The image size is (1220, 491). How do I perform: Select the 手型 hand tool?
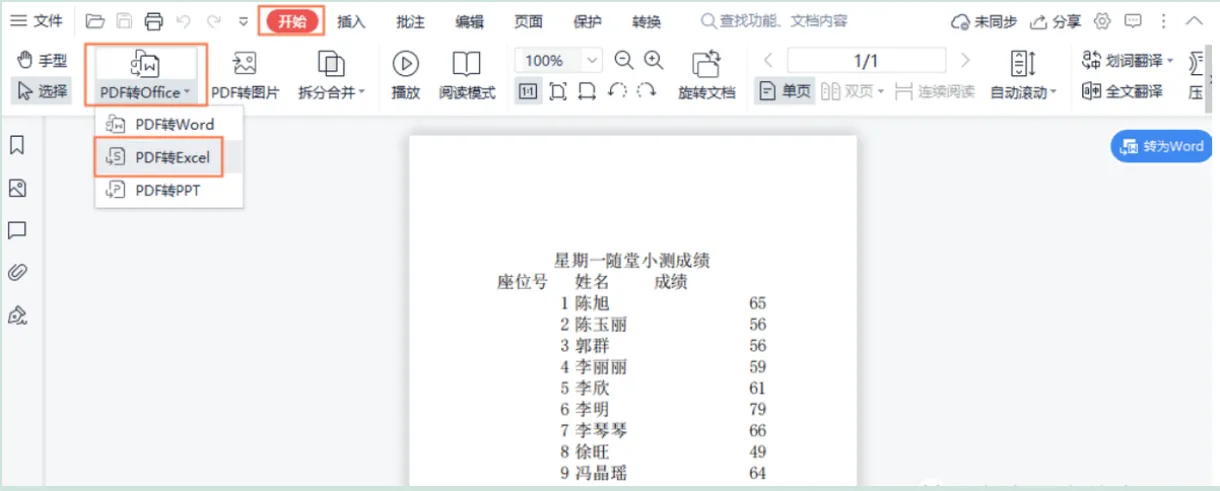click(x=43, y=60)
